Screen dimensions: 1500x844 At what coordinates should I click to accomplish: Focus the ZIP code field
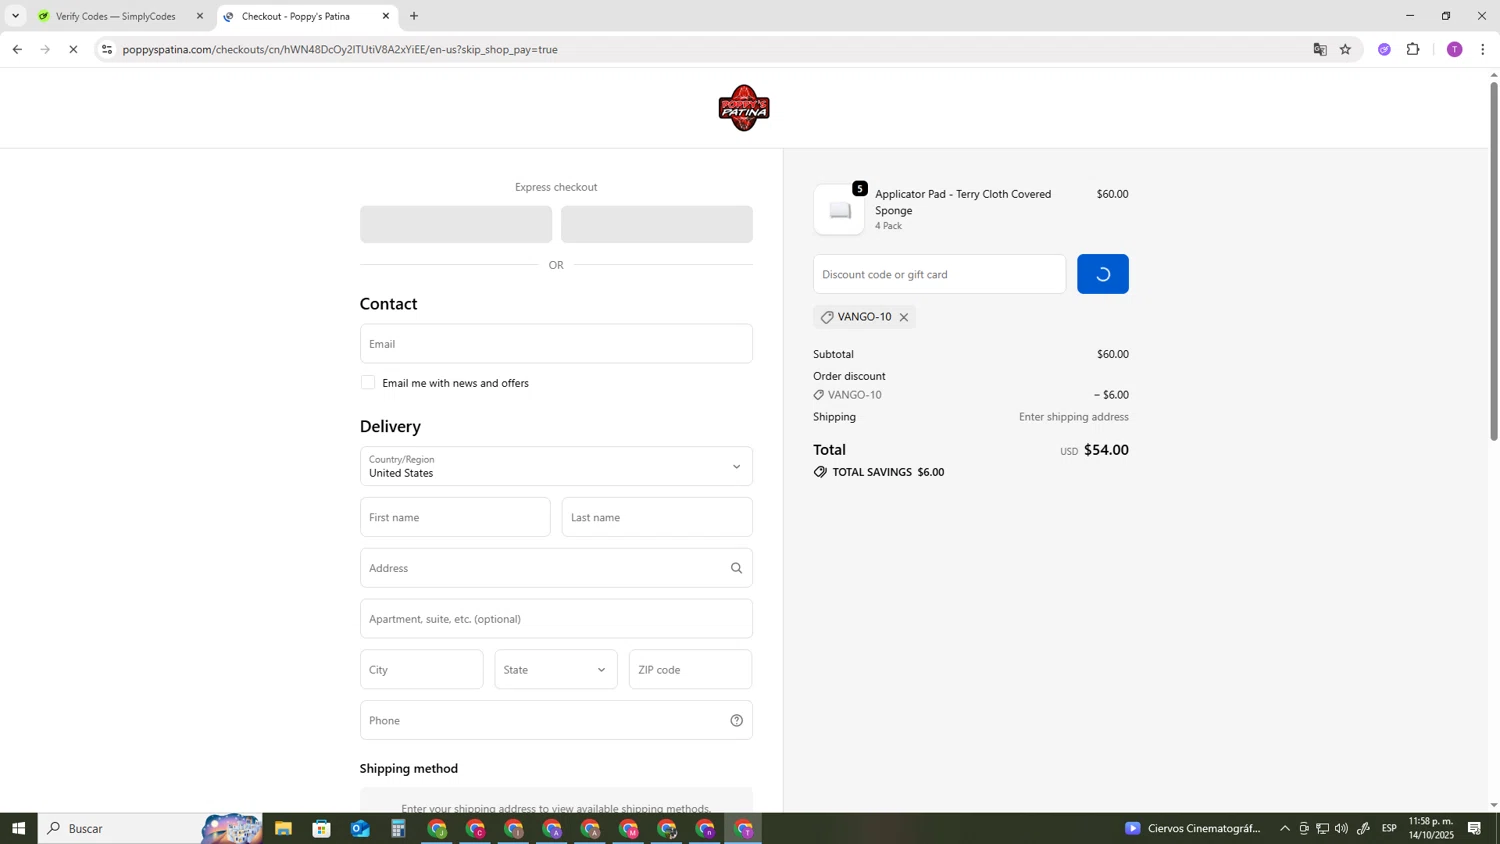pos(690,670)
